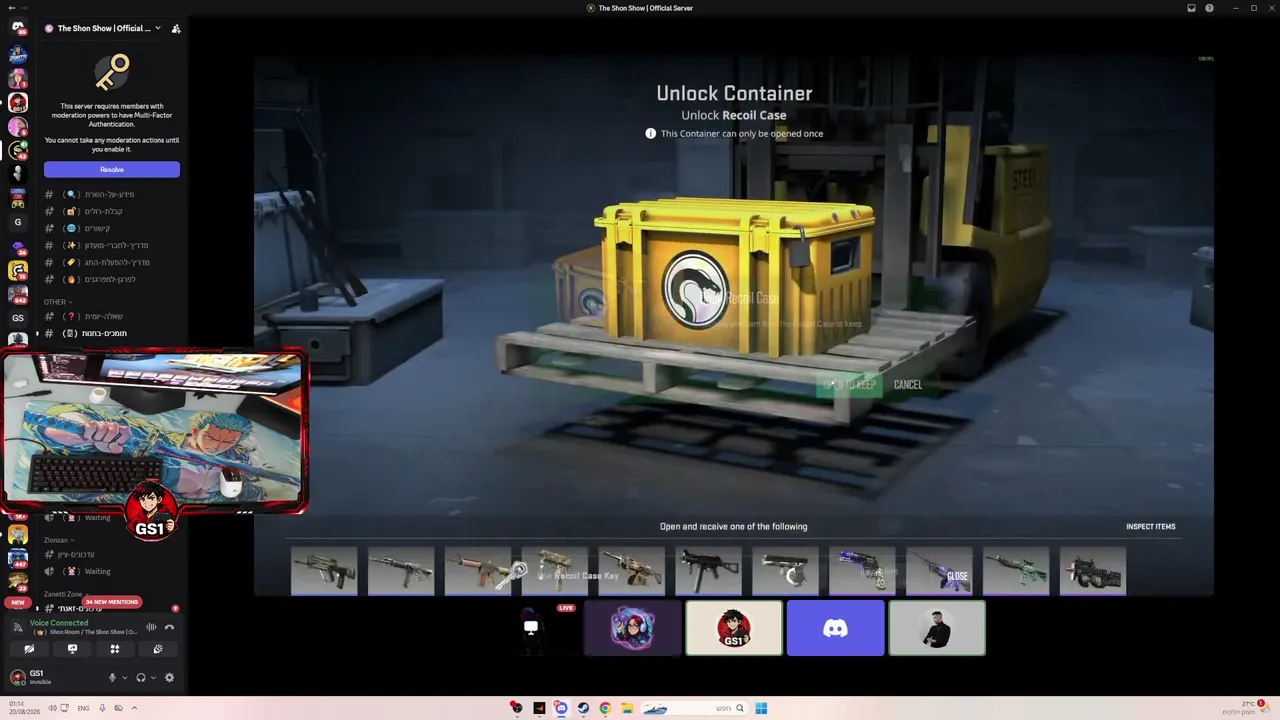Screen dimensions: 1280x720
Task: Collapse the Zionzan channel category
Action: click(59, 540)
